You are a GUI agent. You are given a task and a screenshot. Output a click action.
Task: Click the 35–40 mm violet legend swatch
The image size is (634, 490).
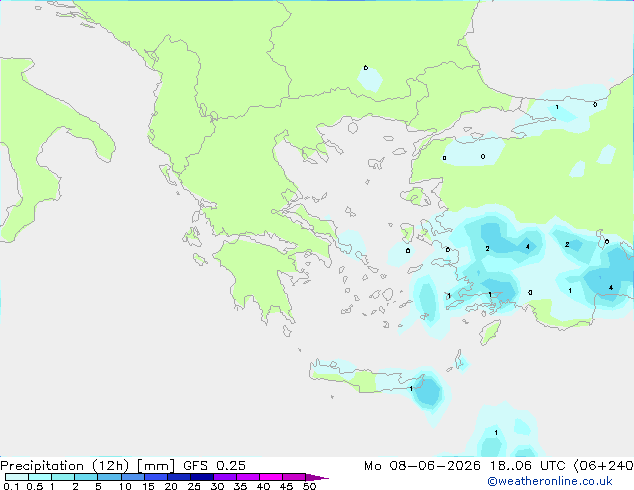pyautogui.click(x=248, y=477)
